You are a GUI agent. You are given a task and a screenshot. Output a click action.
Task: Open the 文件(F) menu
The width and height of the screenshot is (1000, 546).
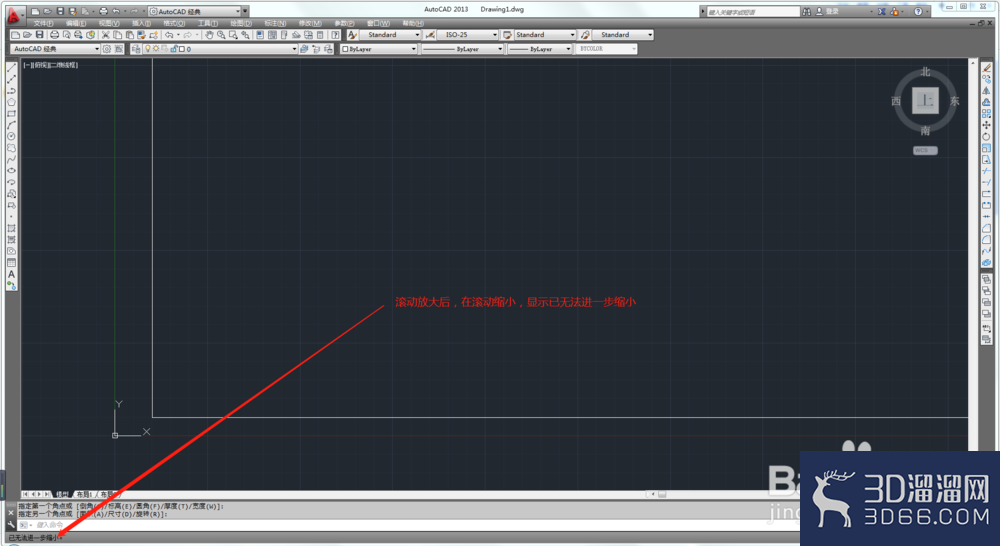(x=43, y=24)
